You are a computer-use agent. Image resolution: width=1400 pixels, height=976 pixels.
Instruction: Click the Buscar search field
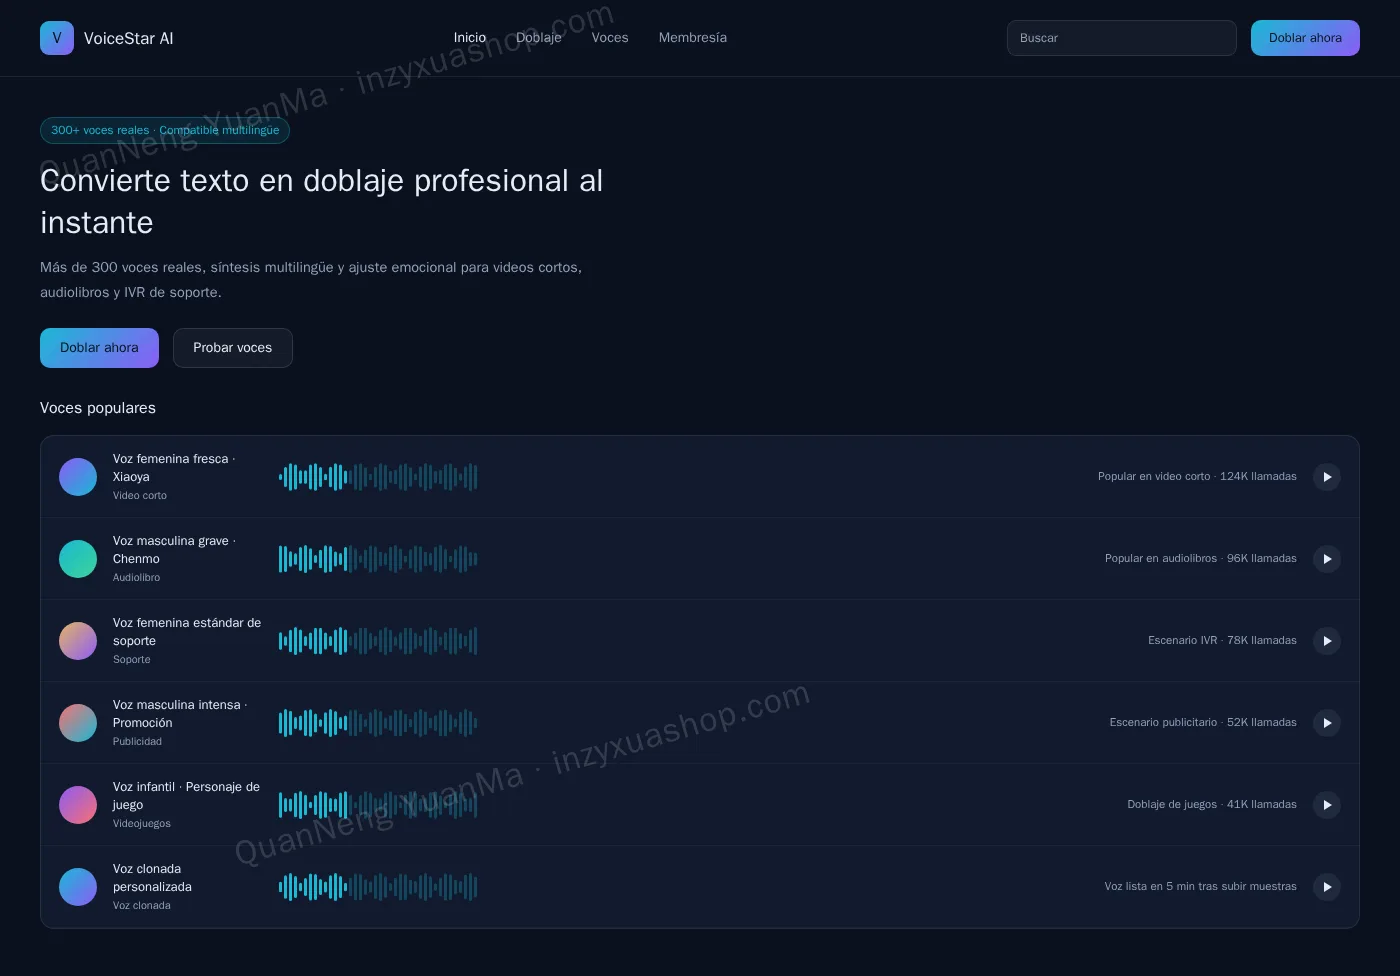(x=1122, y=38)
